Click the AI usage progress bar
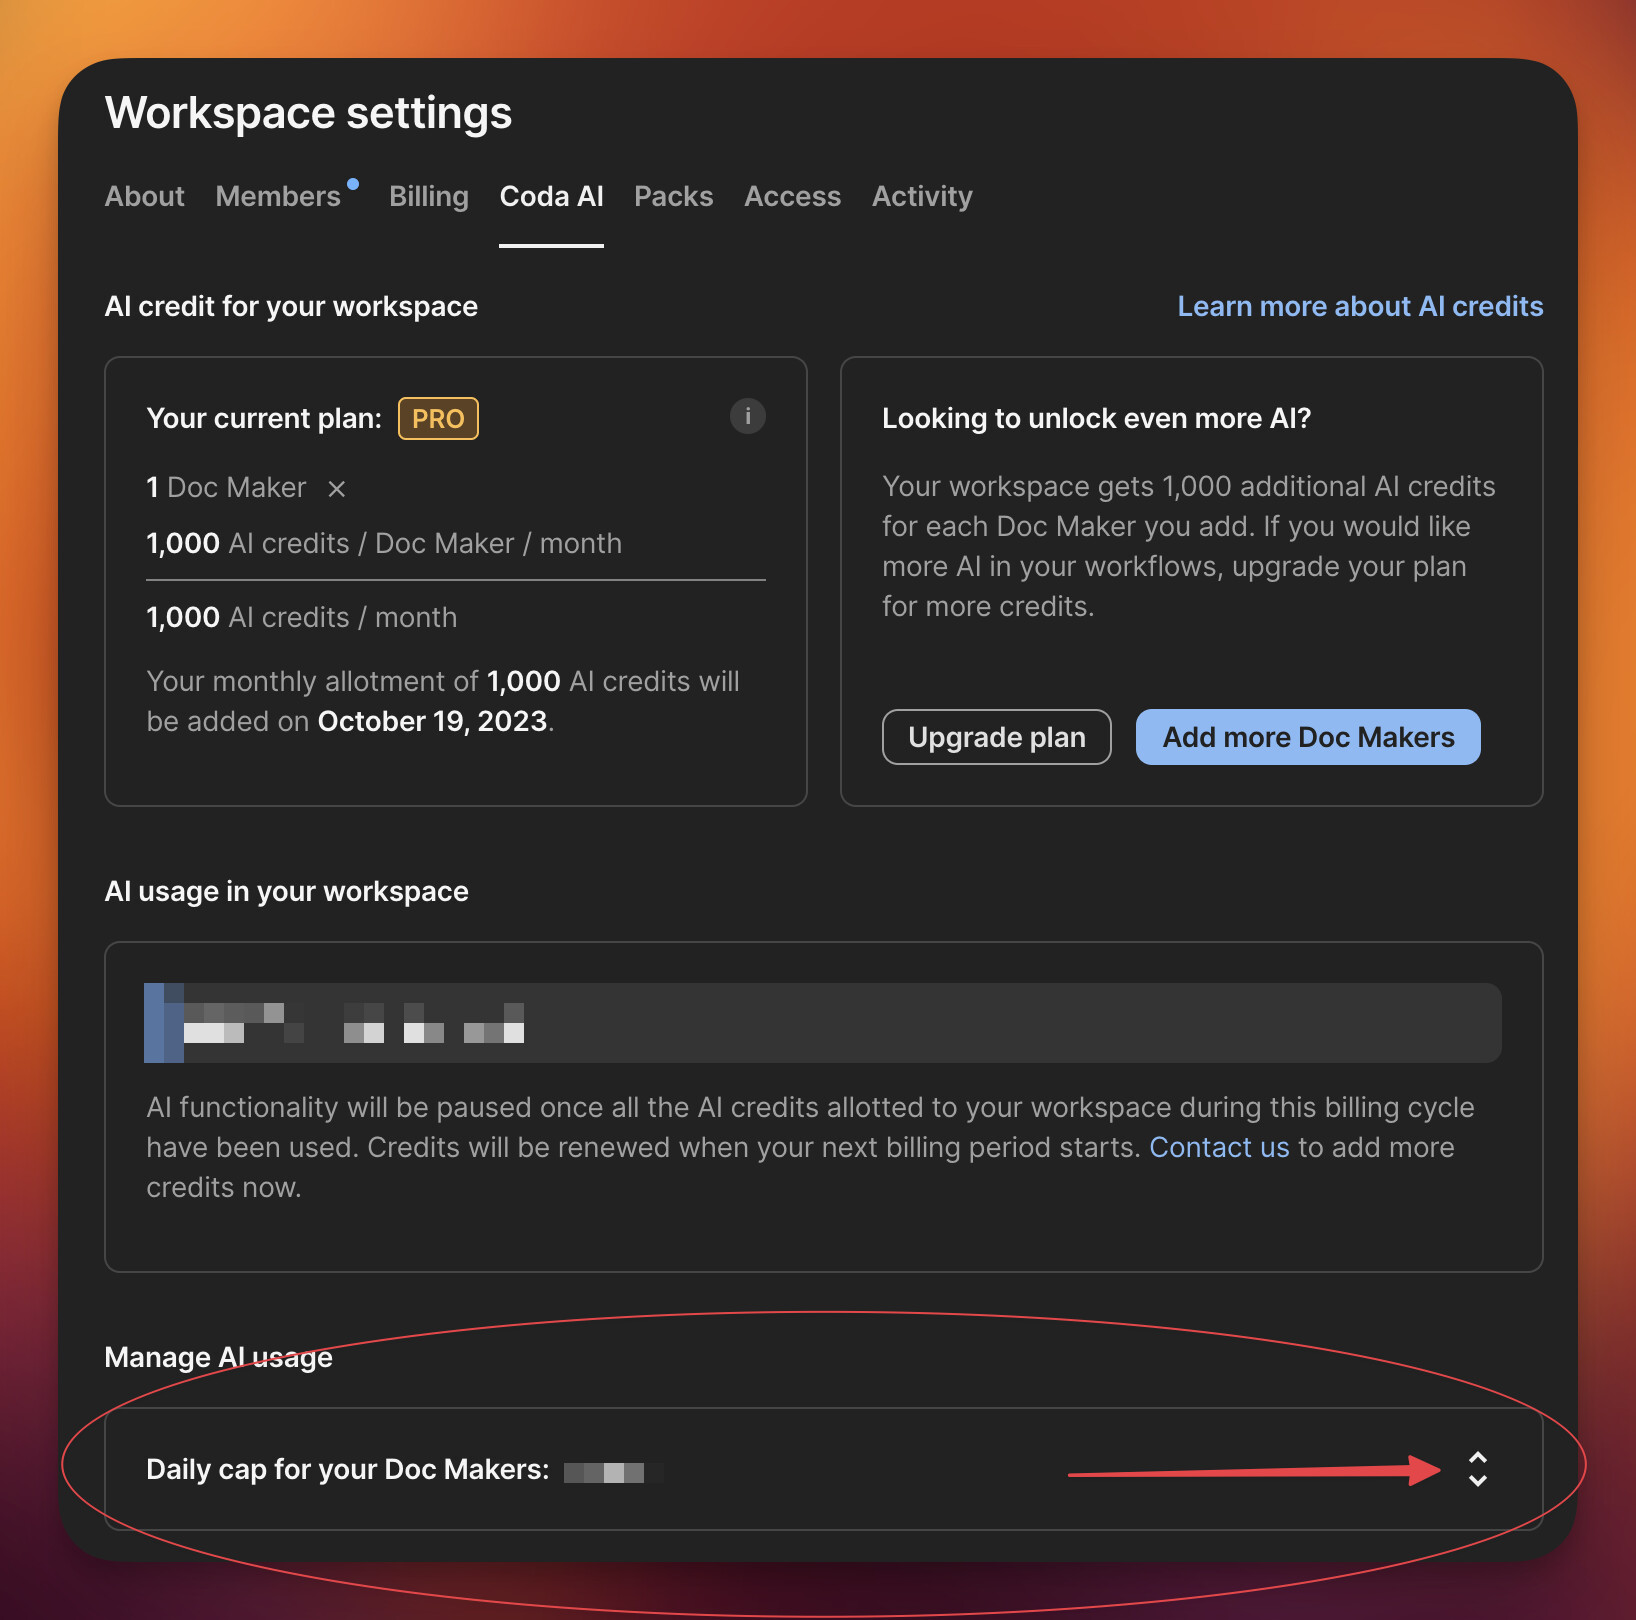Image resolution: width=1636 pixels, height=1620 pixels. click(823, 1022)
